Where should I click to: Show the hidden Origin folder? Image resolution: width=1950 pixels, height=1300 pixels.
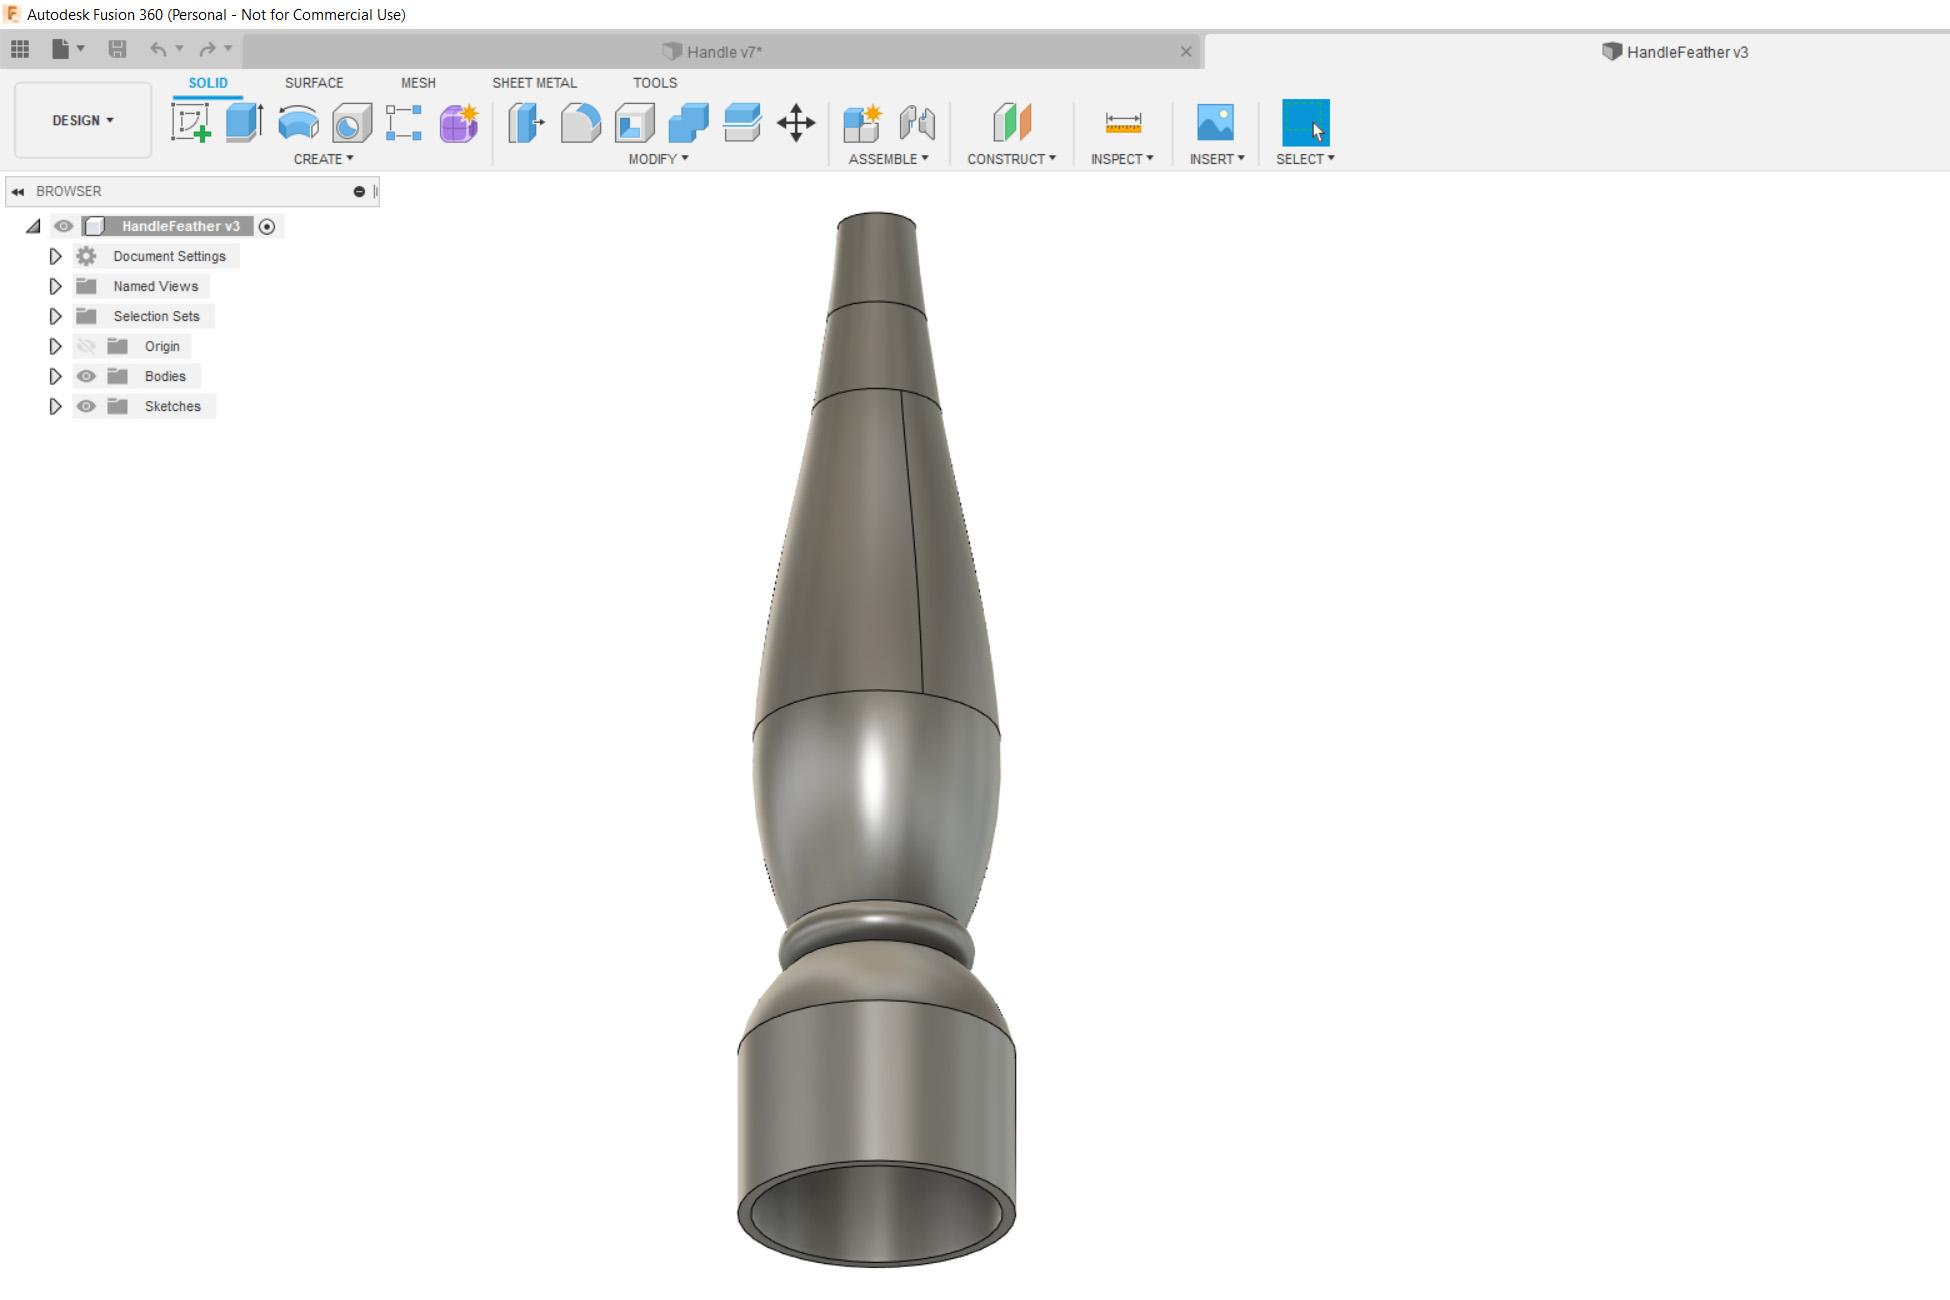(x=86, y=346)
